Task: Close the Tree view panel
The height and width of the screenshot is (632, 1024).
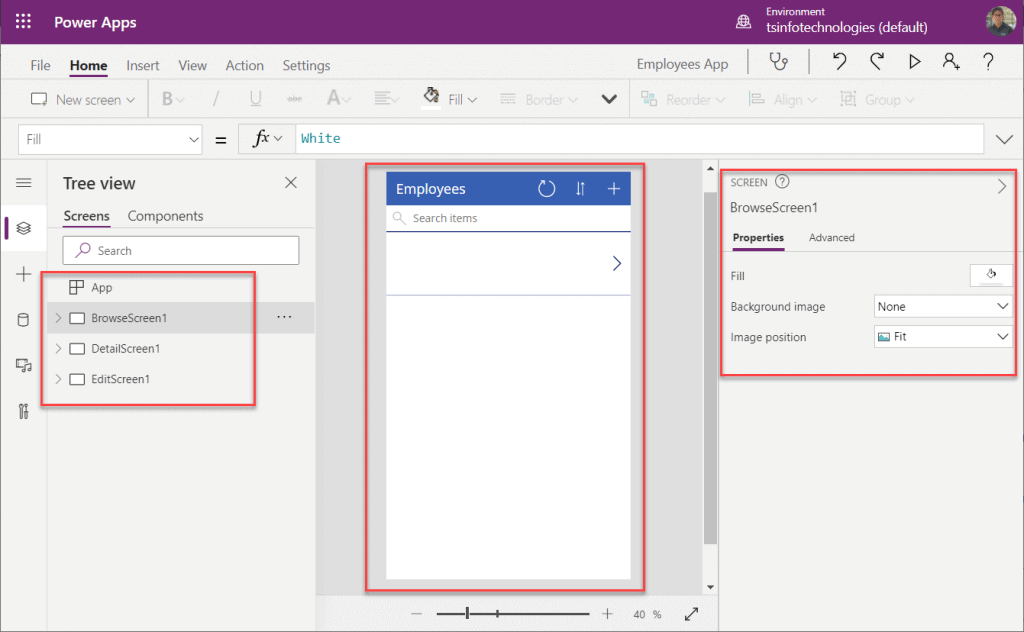Action: click(x=291, y=183)
